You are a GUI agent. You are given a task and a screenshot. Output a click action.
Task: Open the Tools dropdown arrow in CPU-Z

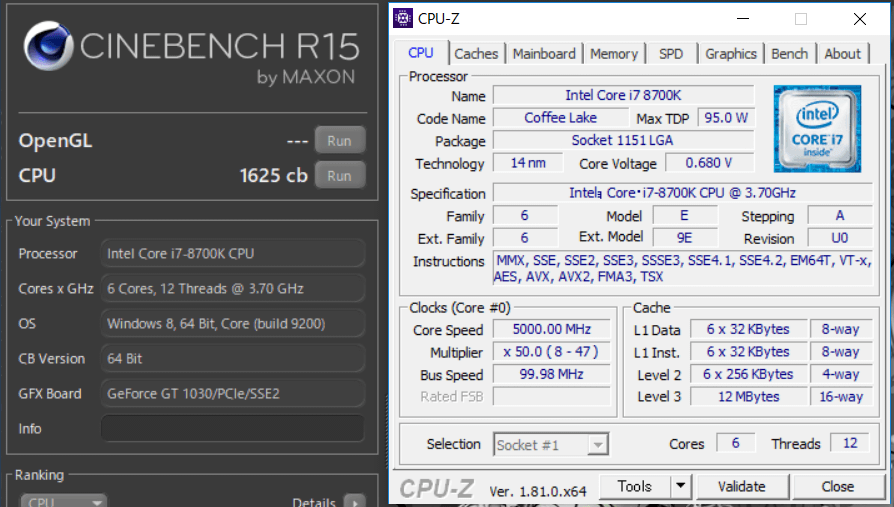tap(680, 486)
